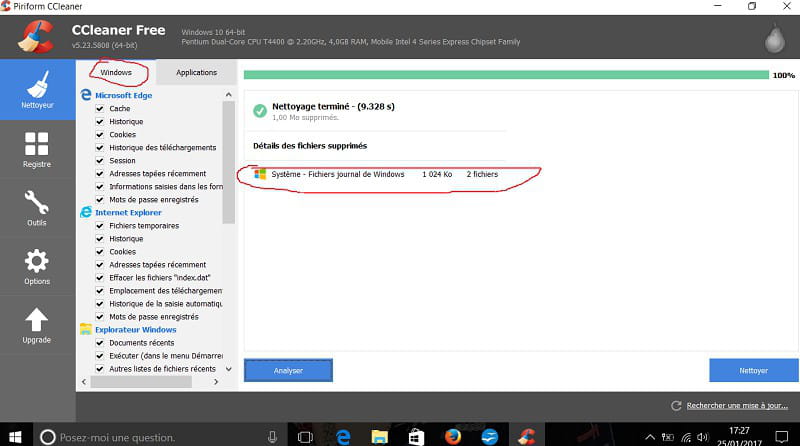The image size is (800, 446).
Task: Open File Explorer from taskbar
Action: point(379,437)
